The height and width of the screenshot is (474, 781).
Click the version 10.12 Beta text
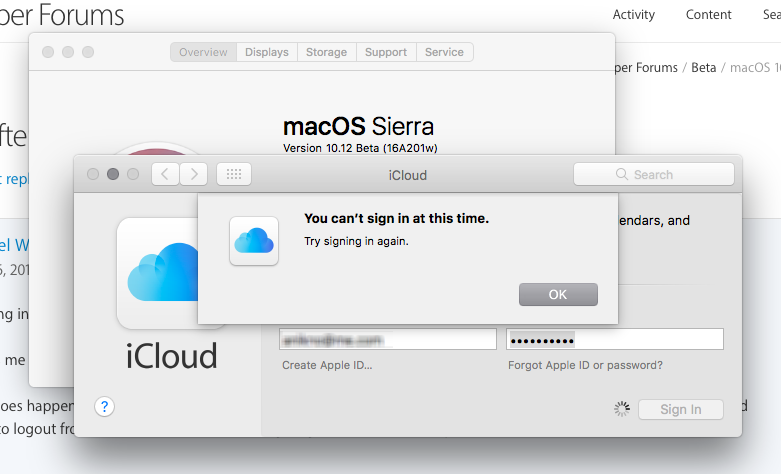tap(360, 148)
